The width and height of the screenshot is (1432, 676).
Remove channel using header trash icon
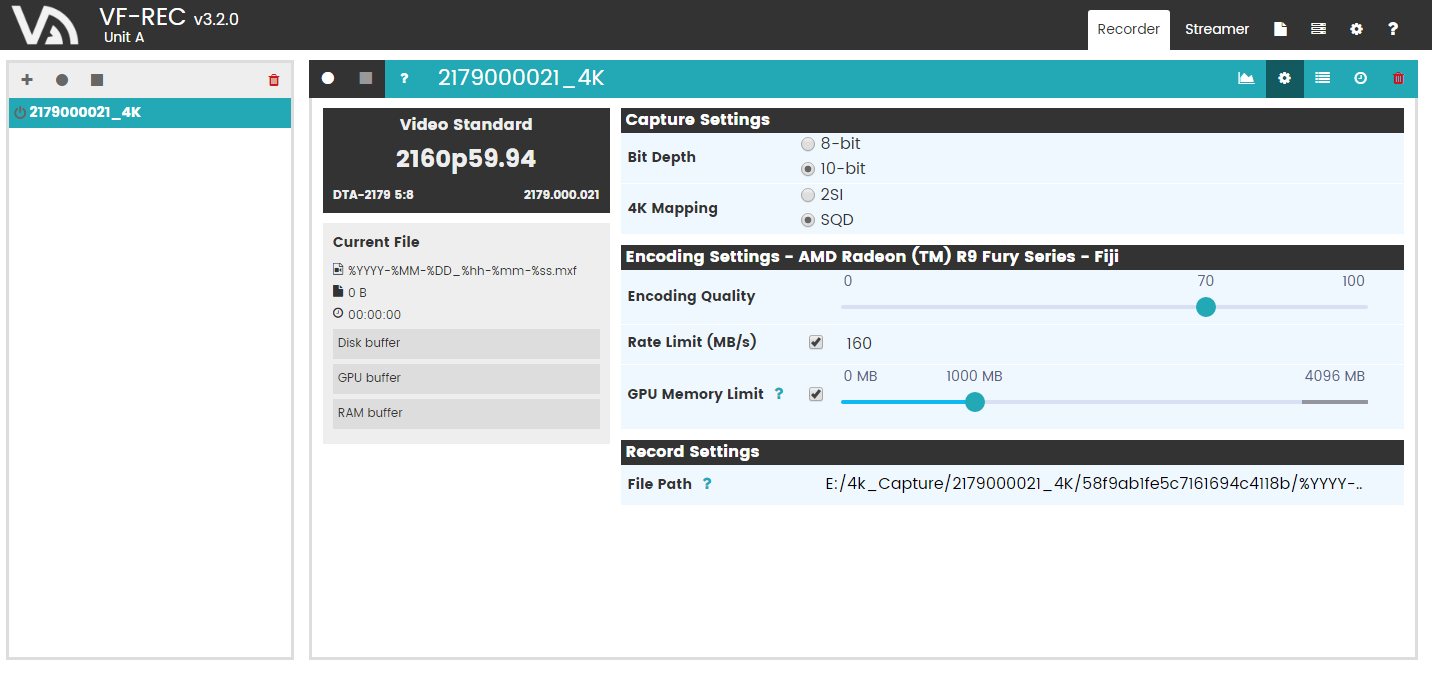(1399, 78)
